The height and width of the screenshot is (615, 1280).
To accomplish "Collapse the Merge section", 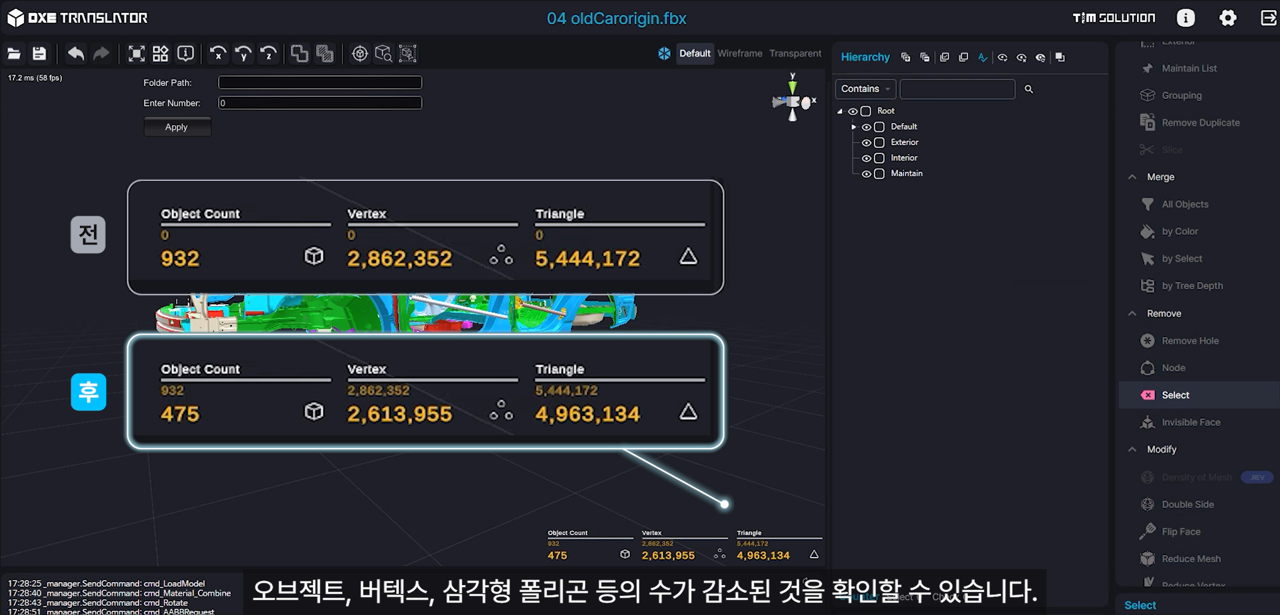I will click(x=1132, y=177).
